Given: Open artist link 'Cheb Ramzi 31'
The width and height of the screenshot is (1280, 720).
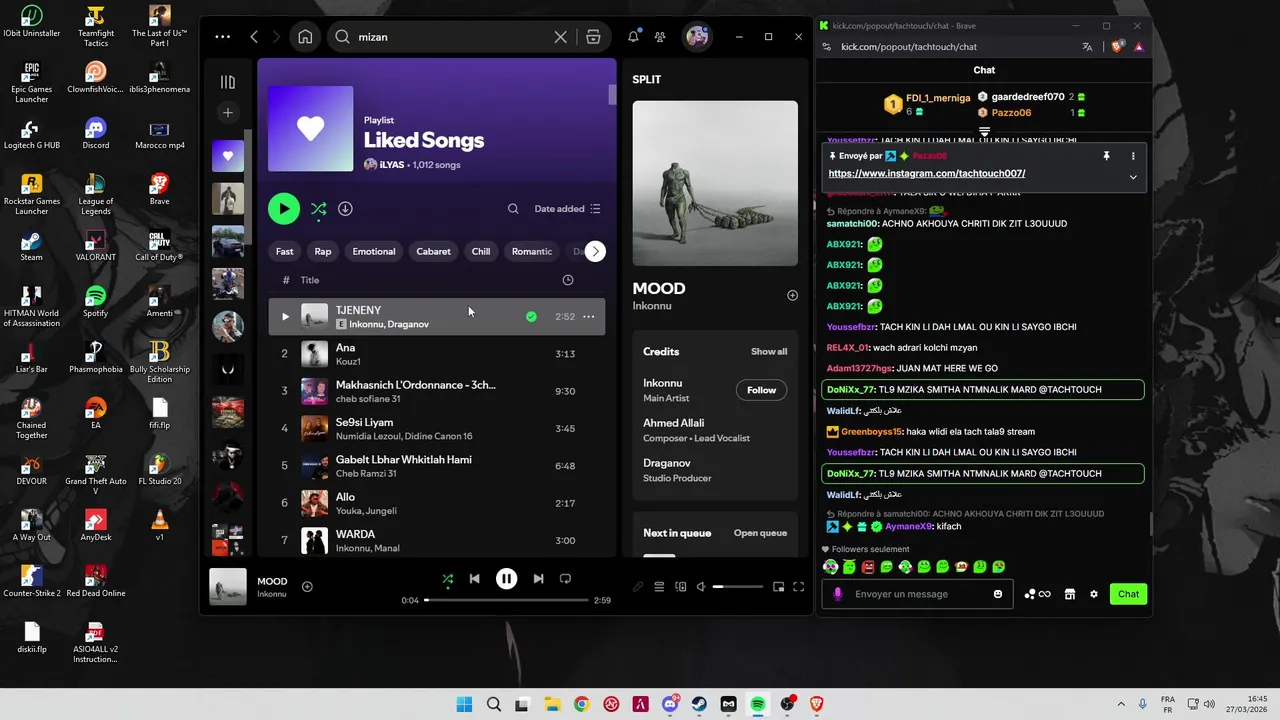Looking at the screenshot, I should click(x=366, y=474).
